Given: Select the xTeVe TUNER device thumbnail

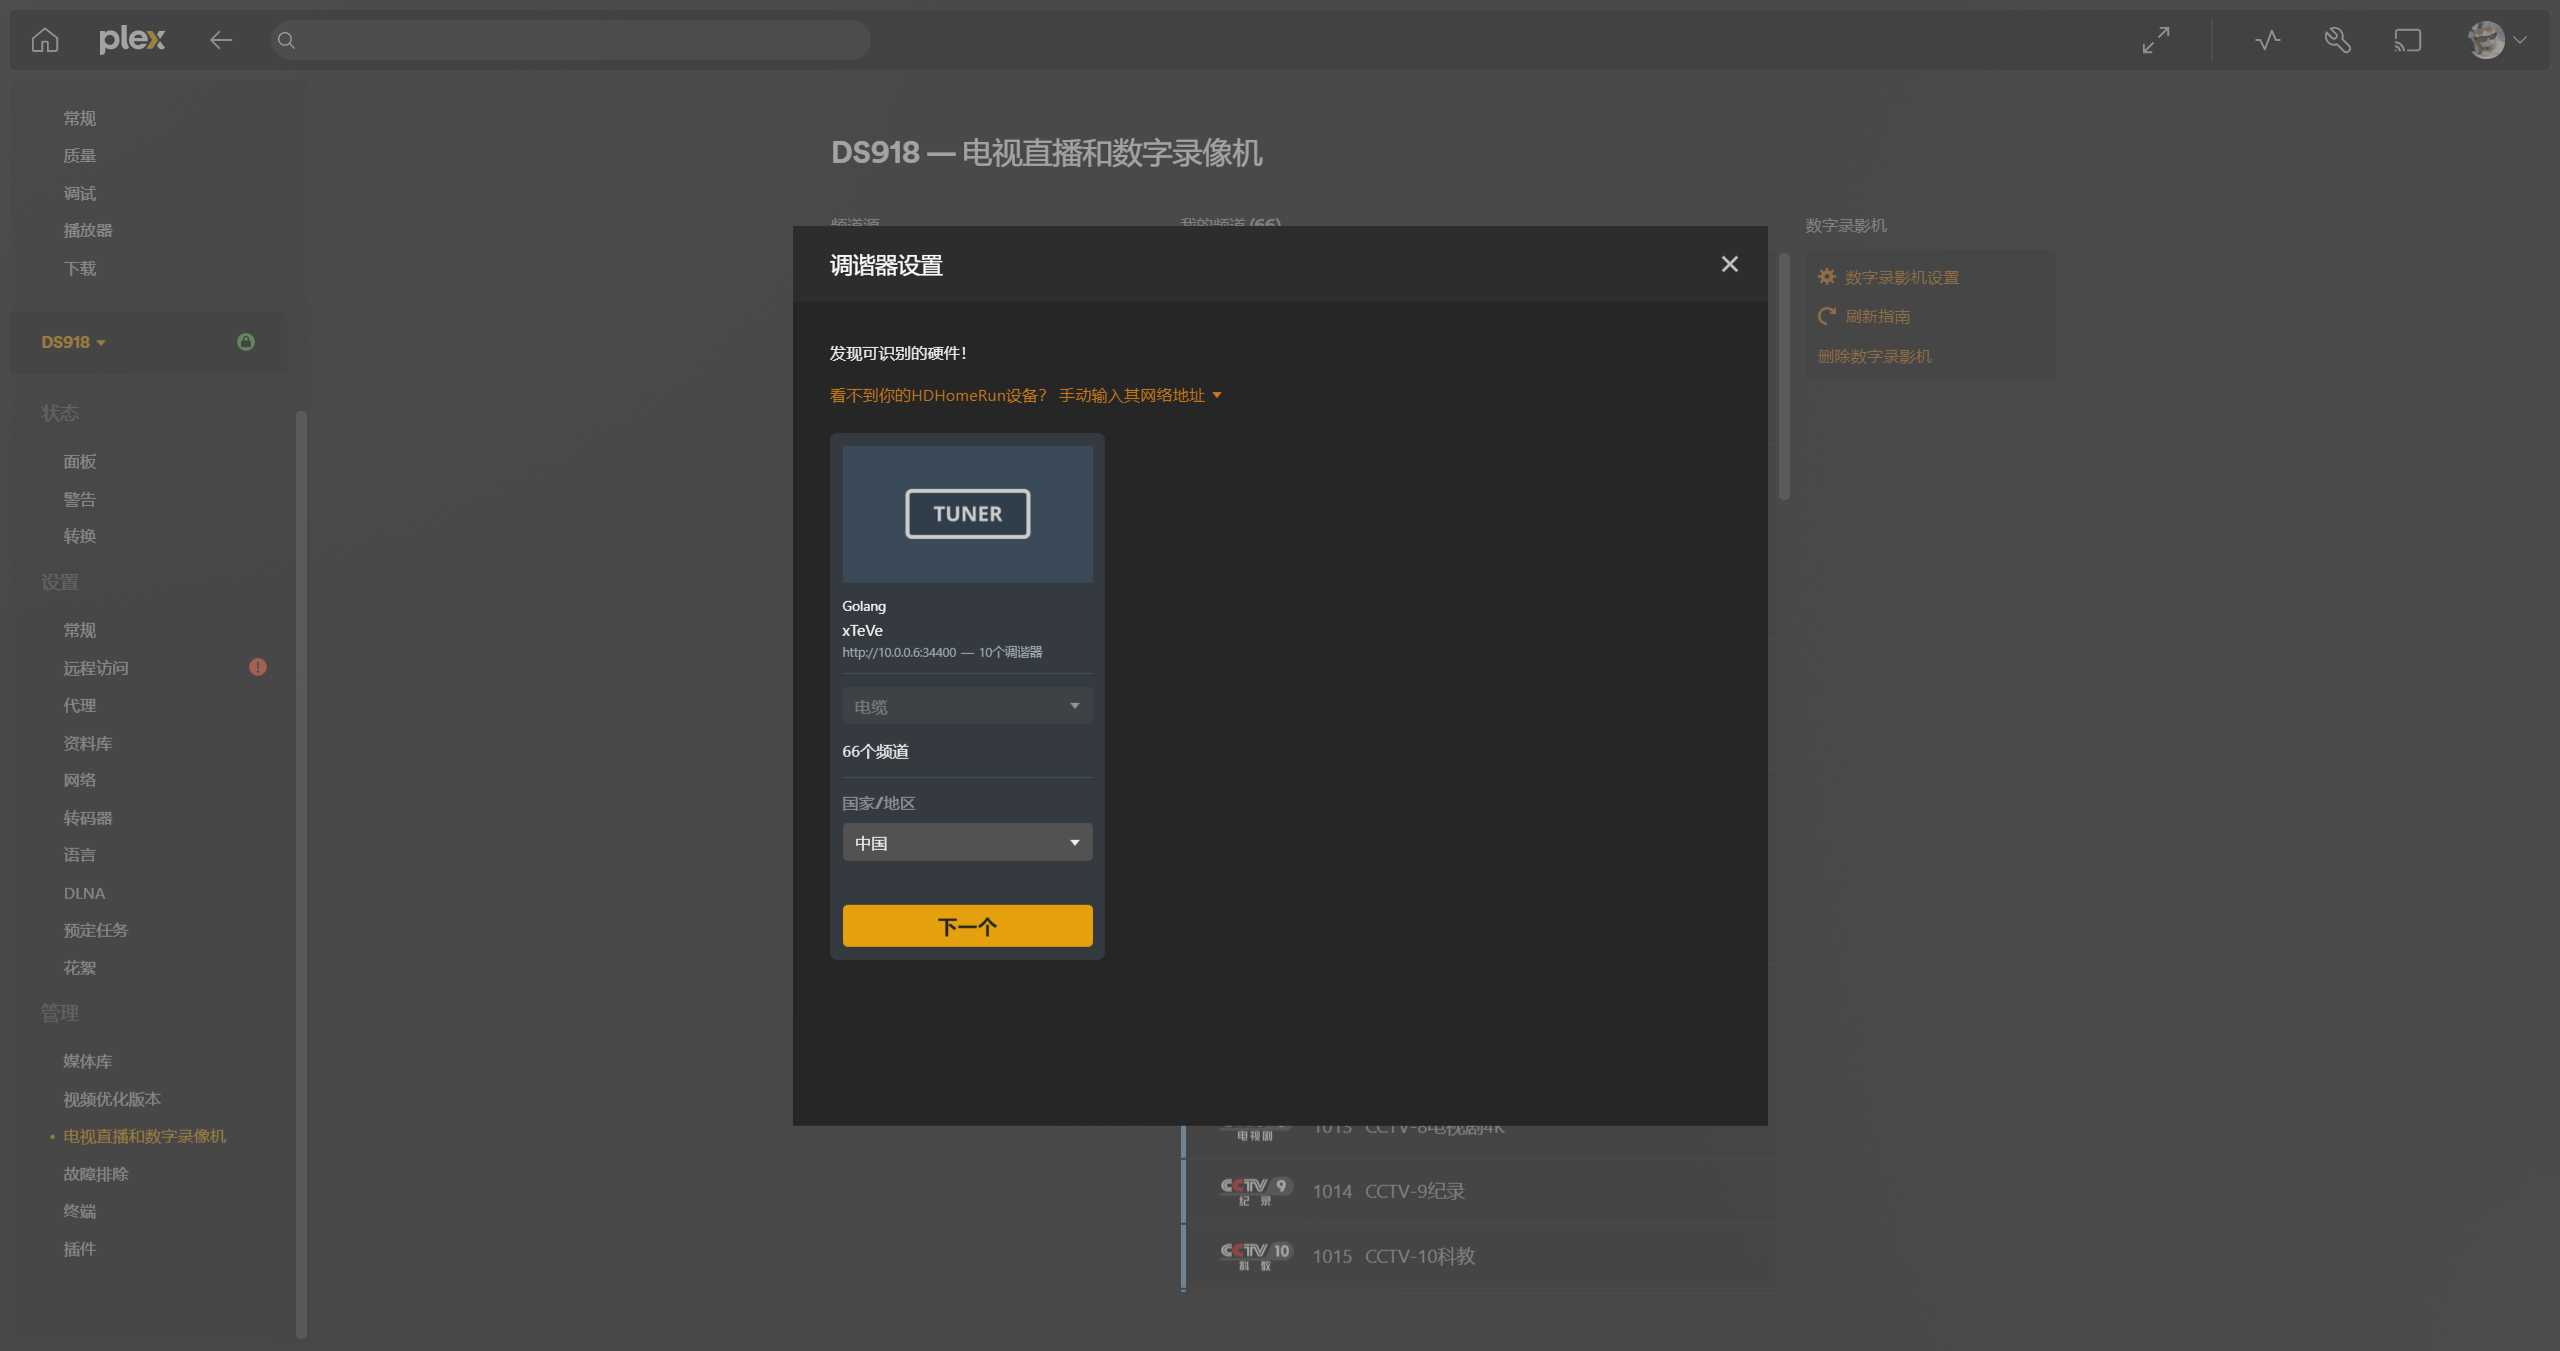Looking at the screenshot, I should [967, 514].
